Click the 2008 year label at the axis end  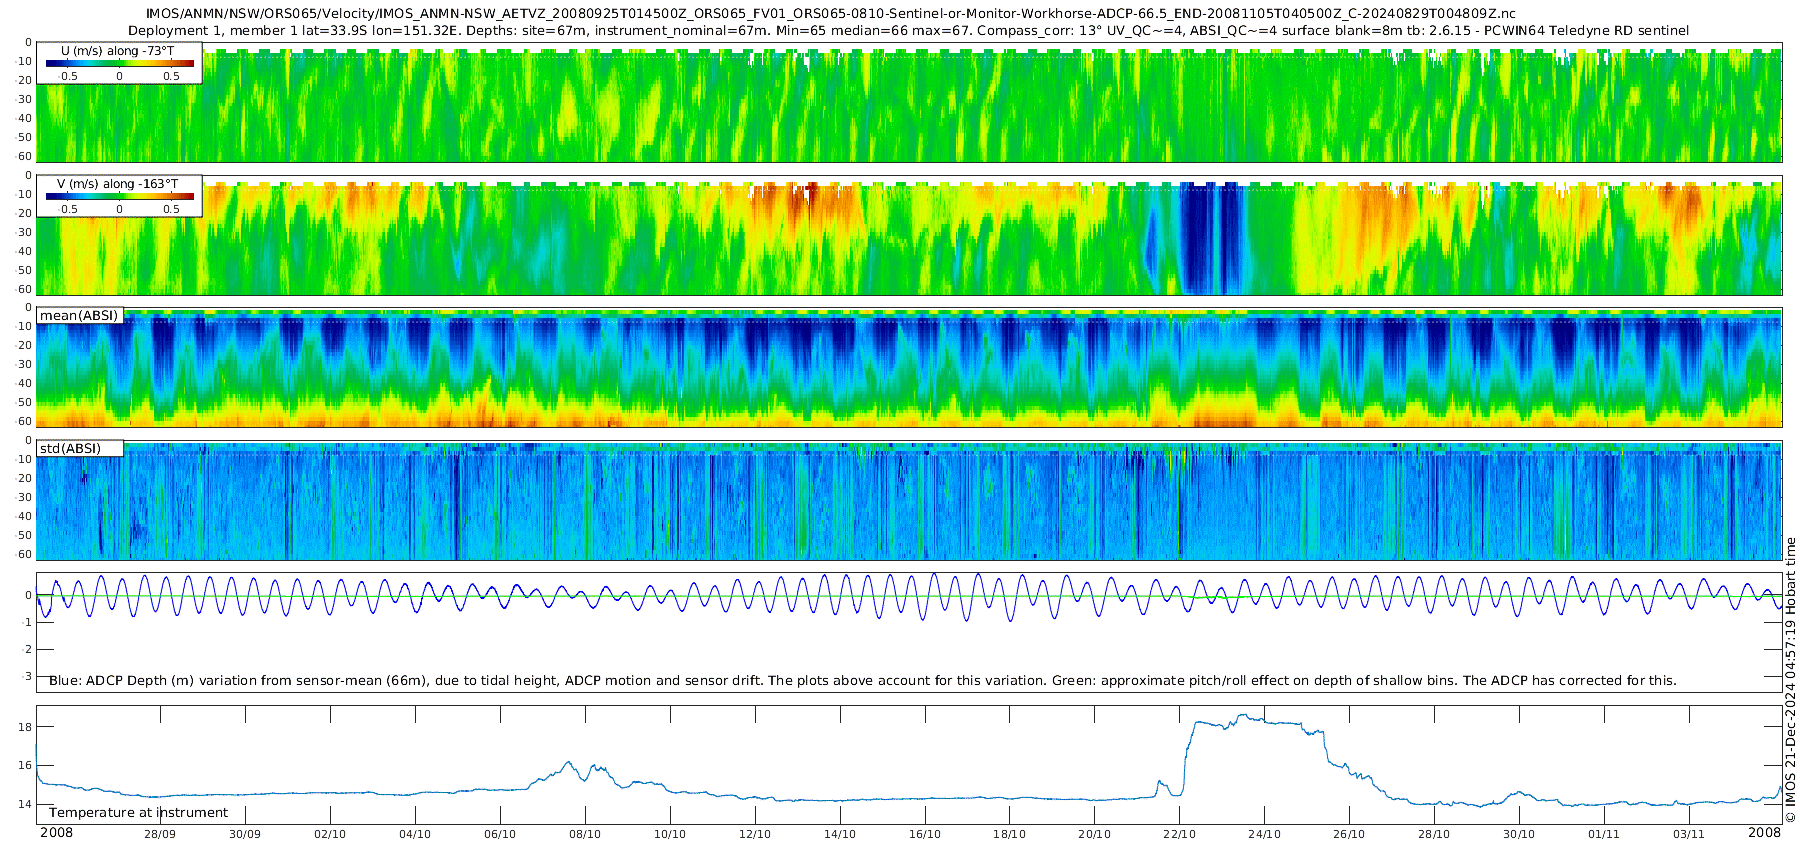tap(1765, 833)
